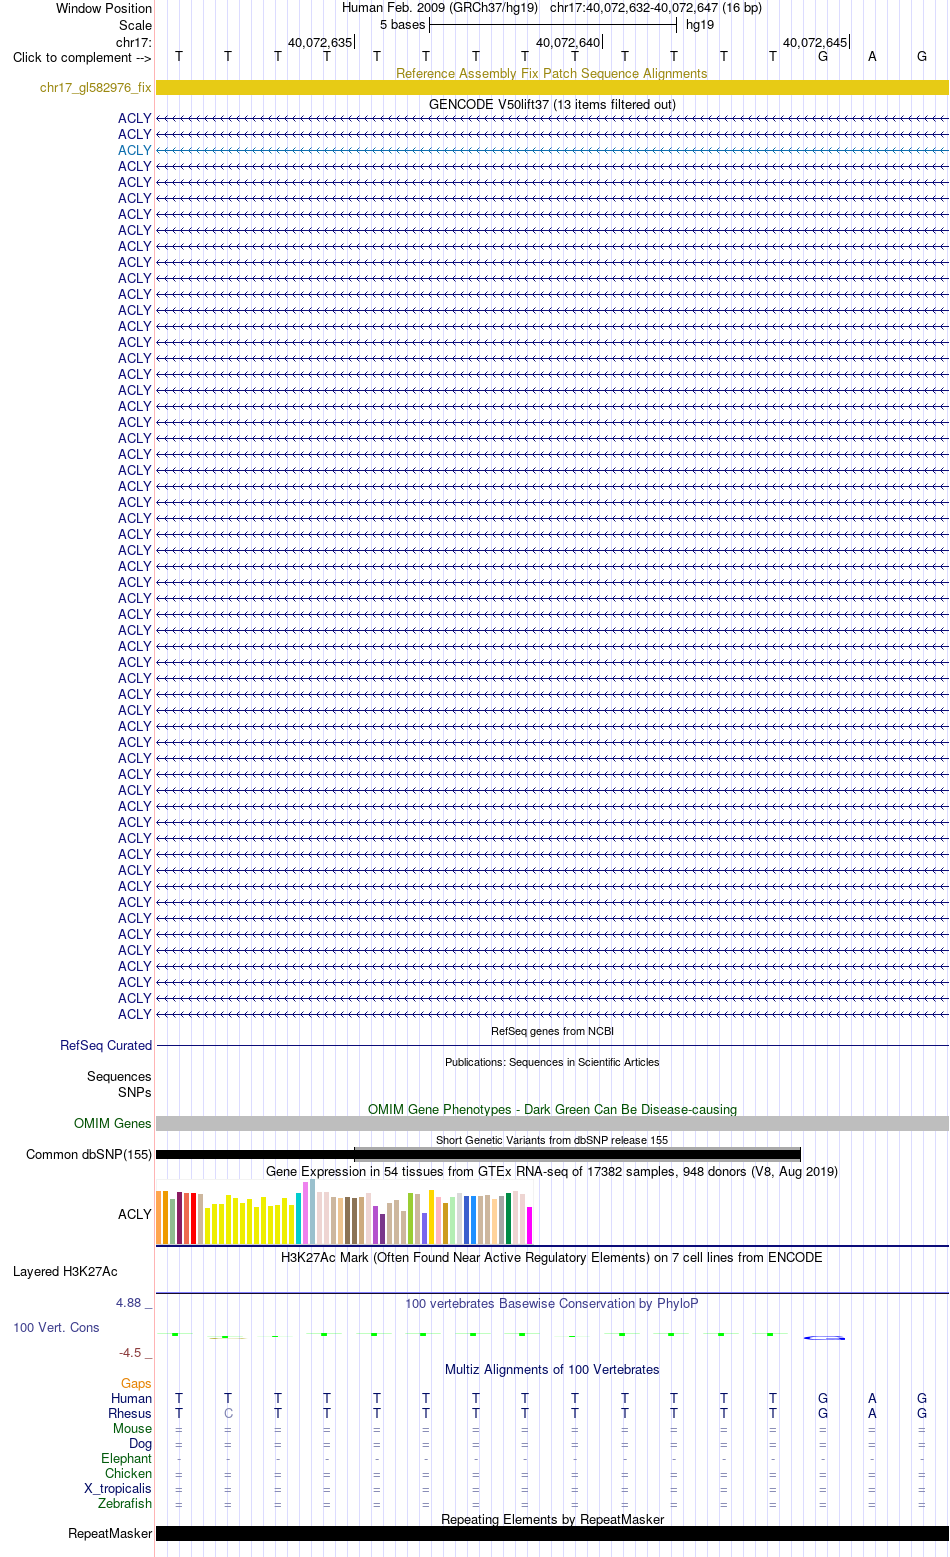The height and width of the screenshot is (1557, 950).
Task: Click the 'Rhesus' alignment row label
Action: point(130,1414)
